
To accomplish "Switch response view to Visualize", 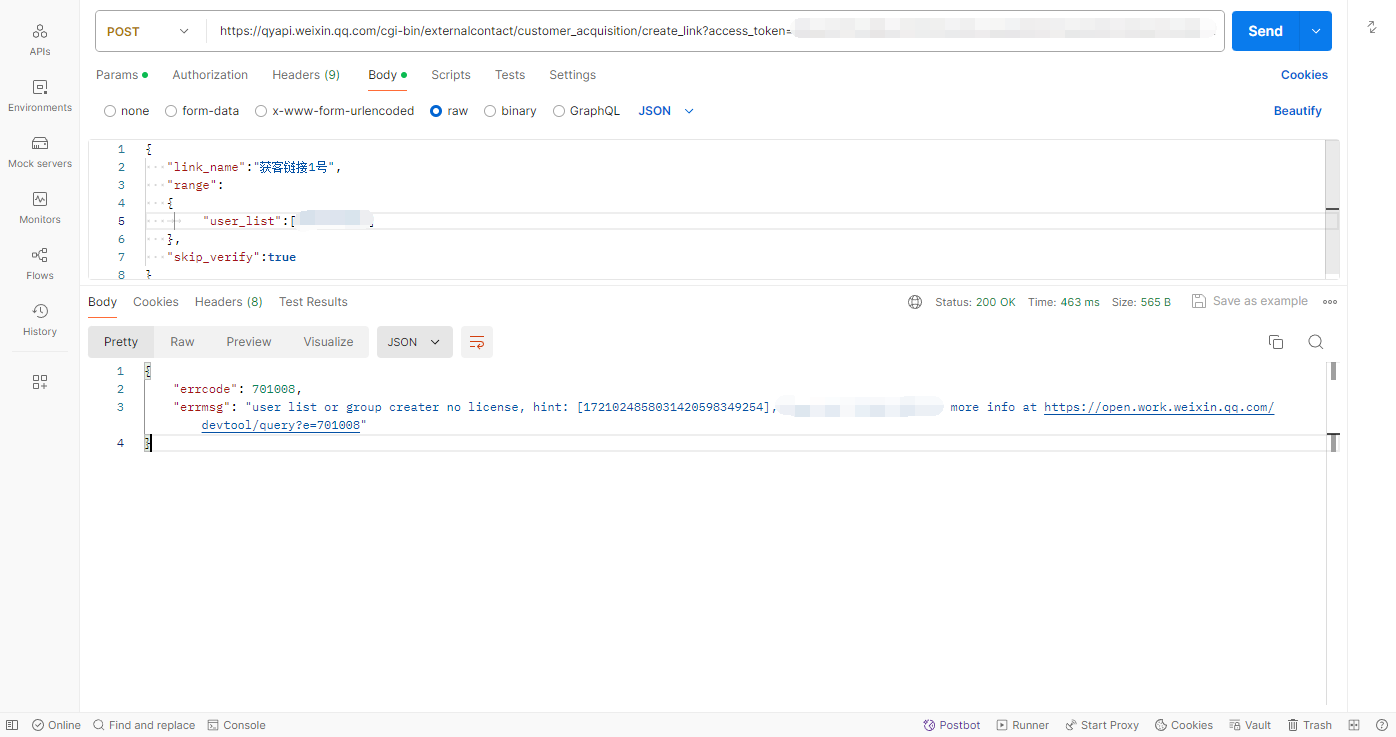I will pos(328,342).
